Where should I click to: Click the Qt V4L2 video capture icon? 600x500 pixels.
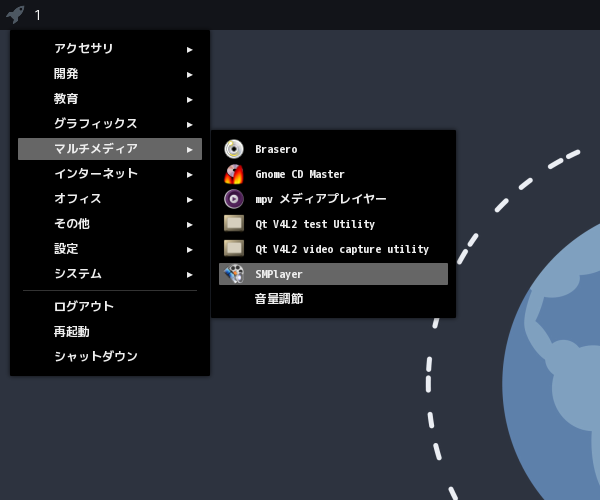(234, 248)
